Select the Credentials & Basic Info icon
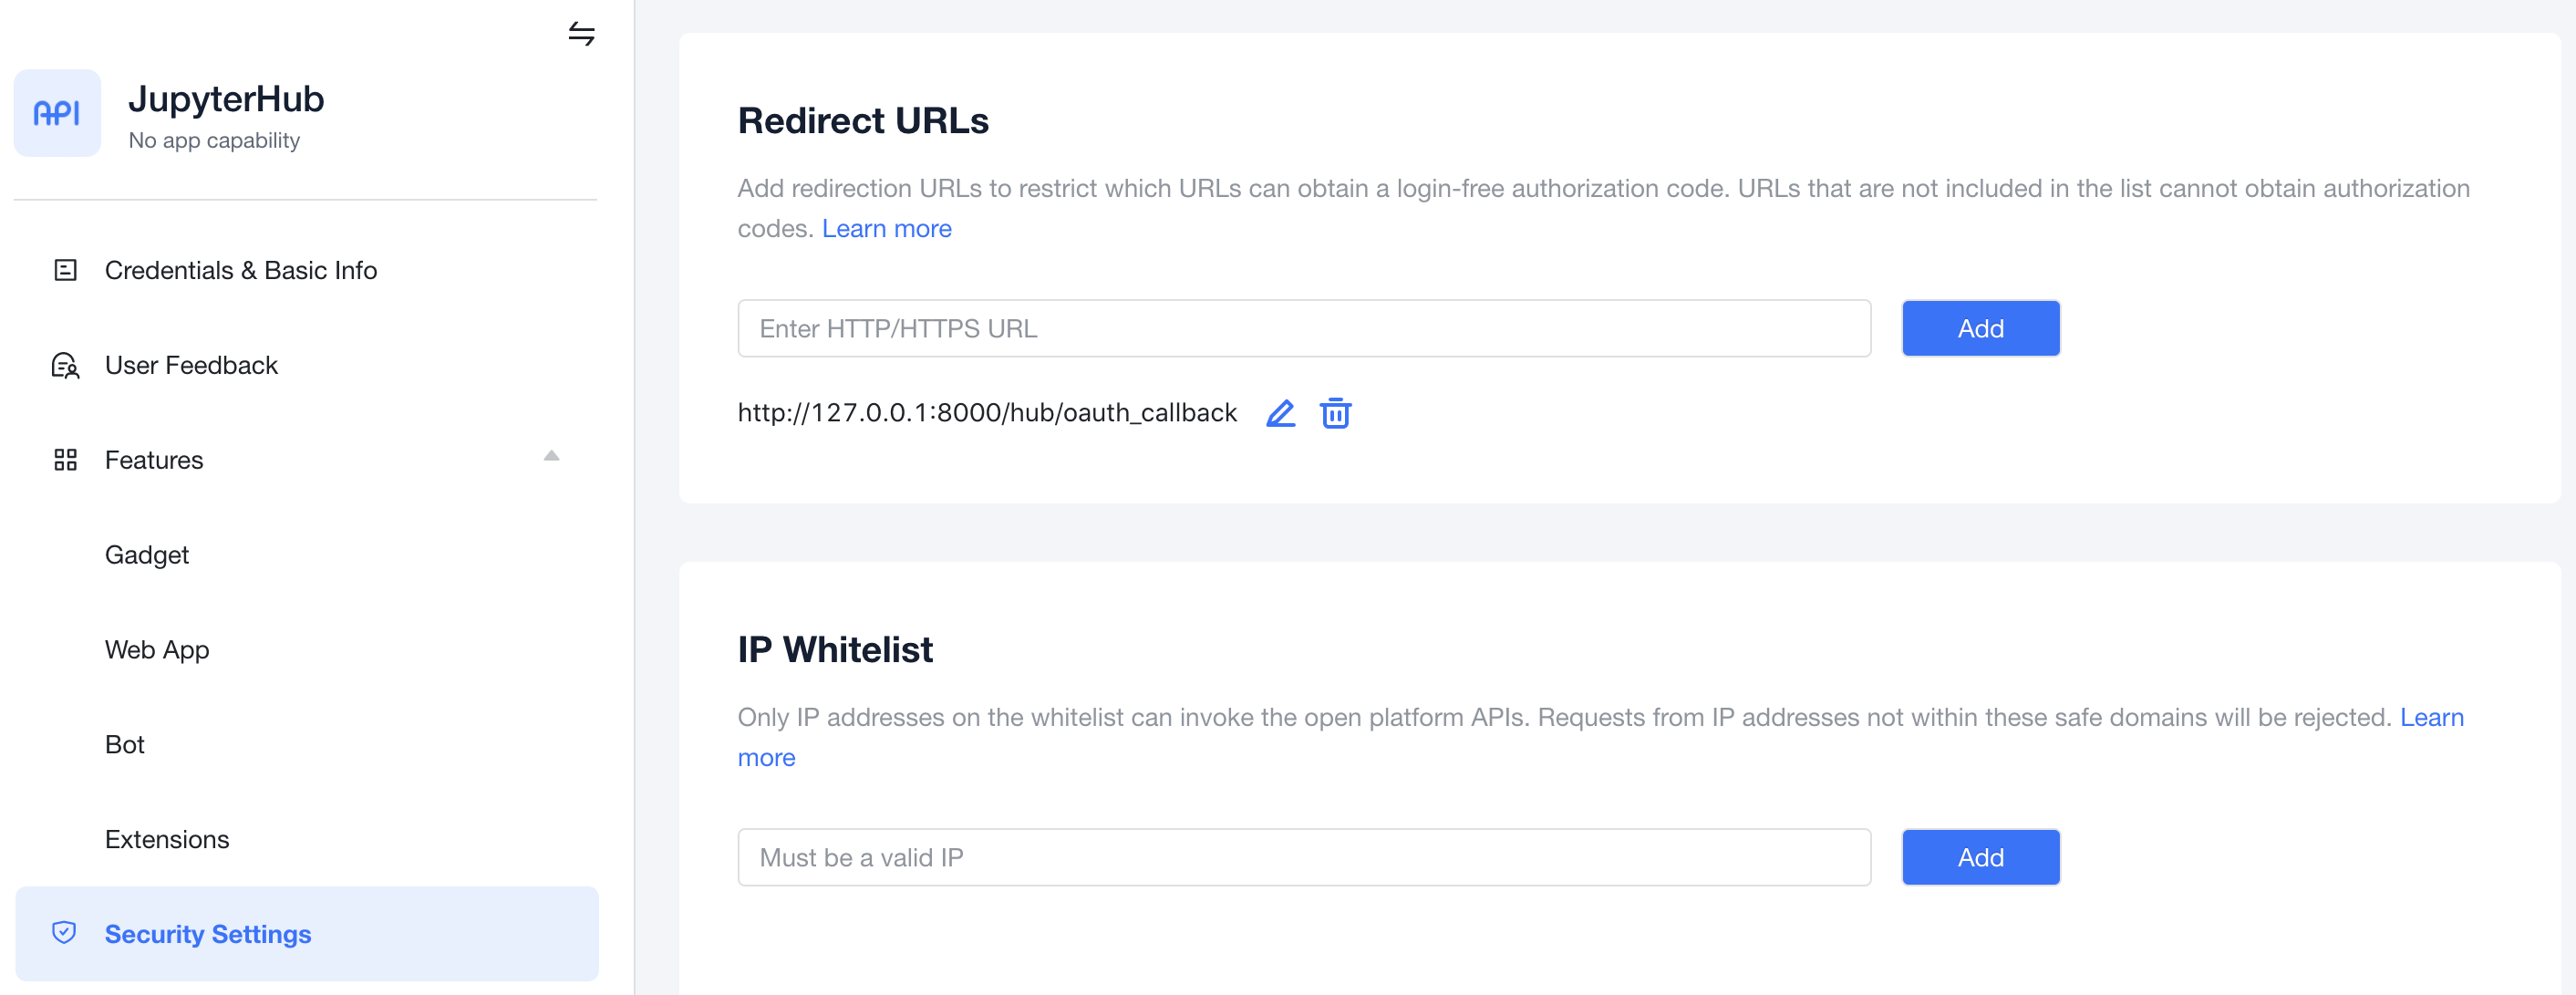2576x995 pixels. 65,269
